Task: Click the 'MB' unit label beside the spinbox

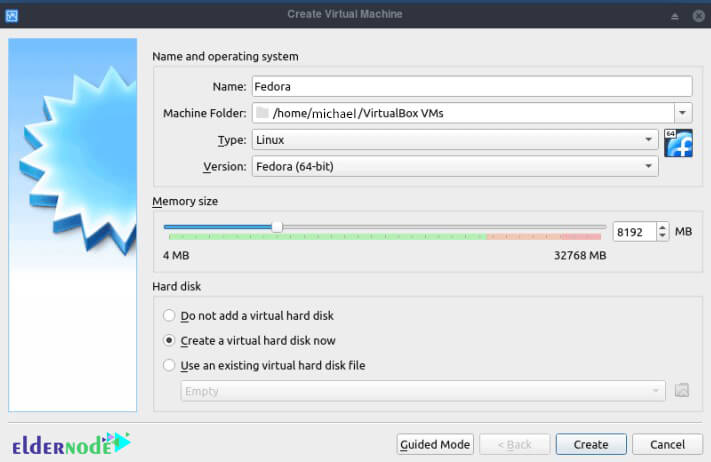Action: [683, 232]
